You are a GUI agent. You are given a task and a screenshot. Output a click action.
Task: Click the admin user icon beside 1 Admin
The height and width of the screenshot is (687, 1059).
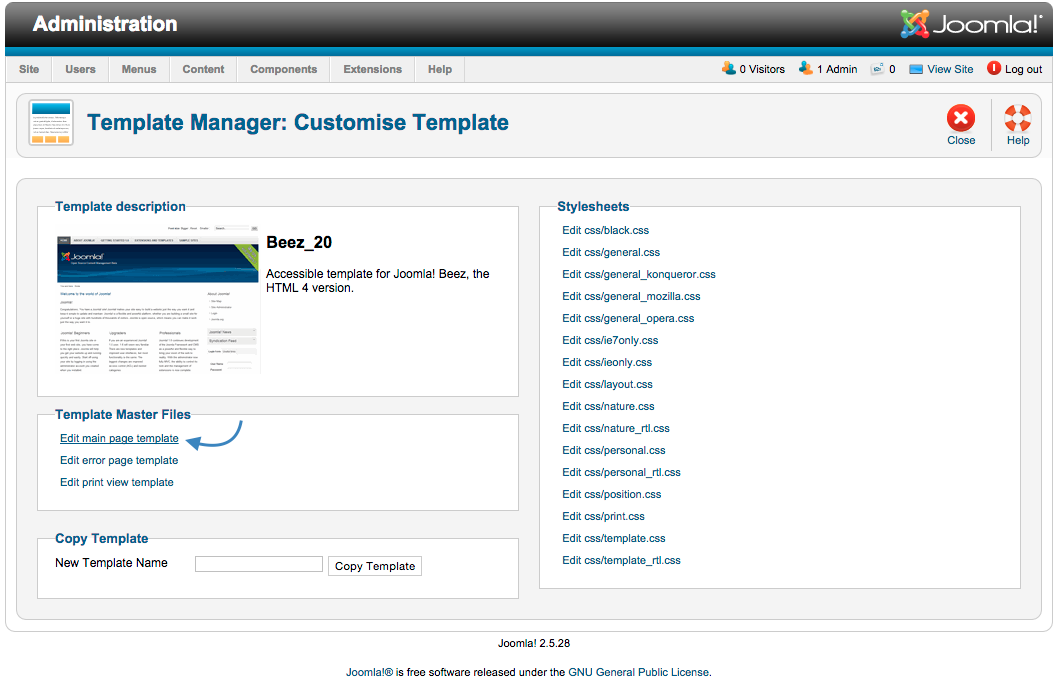(805, 68)
